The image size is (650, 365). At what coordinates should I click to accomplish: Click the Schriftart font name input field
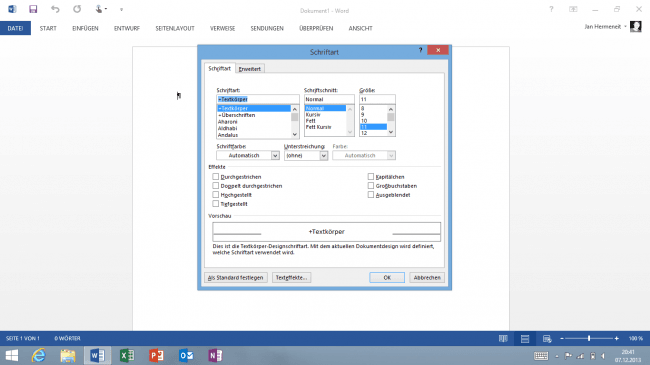coord(257,99)
